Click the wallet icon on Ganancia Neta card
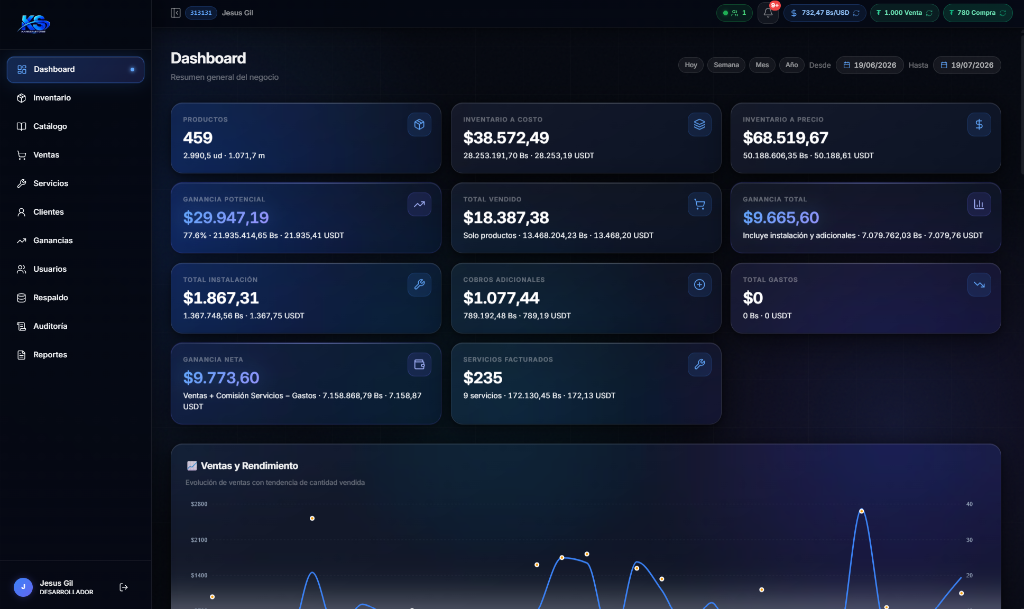This screenshot has height=609, width=1024. tap(419, 364)
